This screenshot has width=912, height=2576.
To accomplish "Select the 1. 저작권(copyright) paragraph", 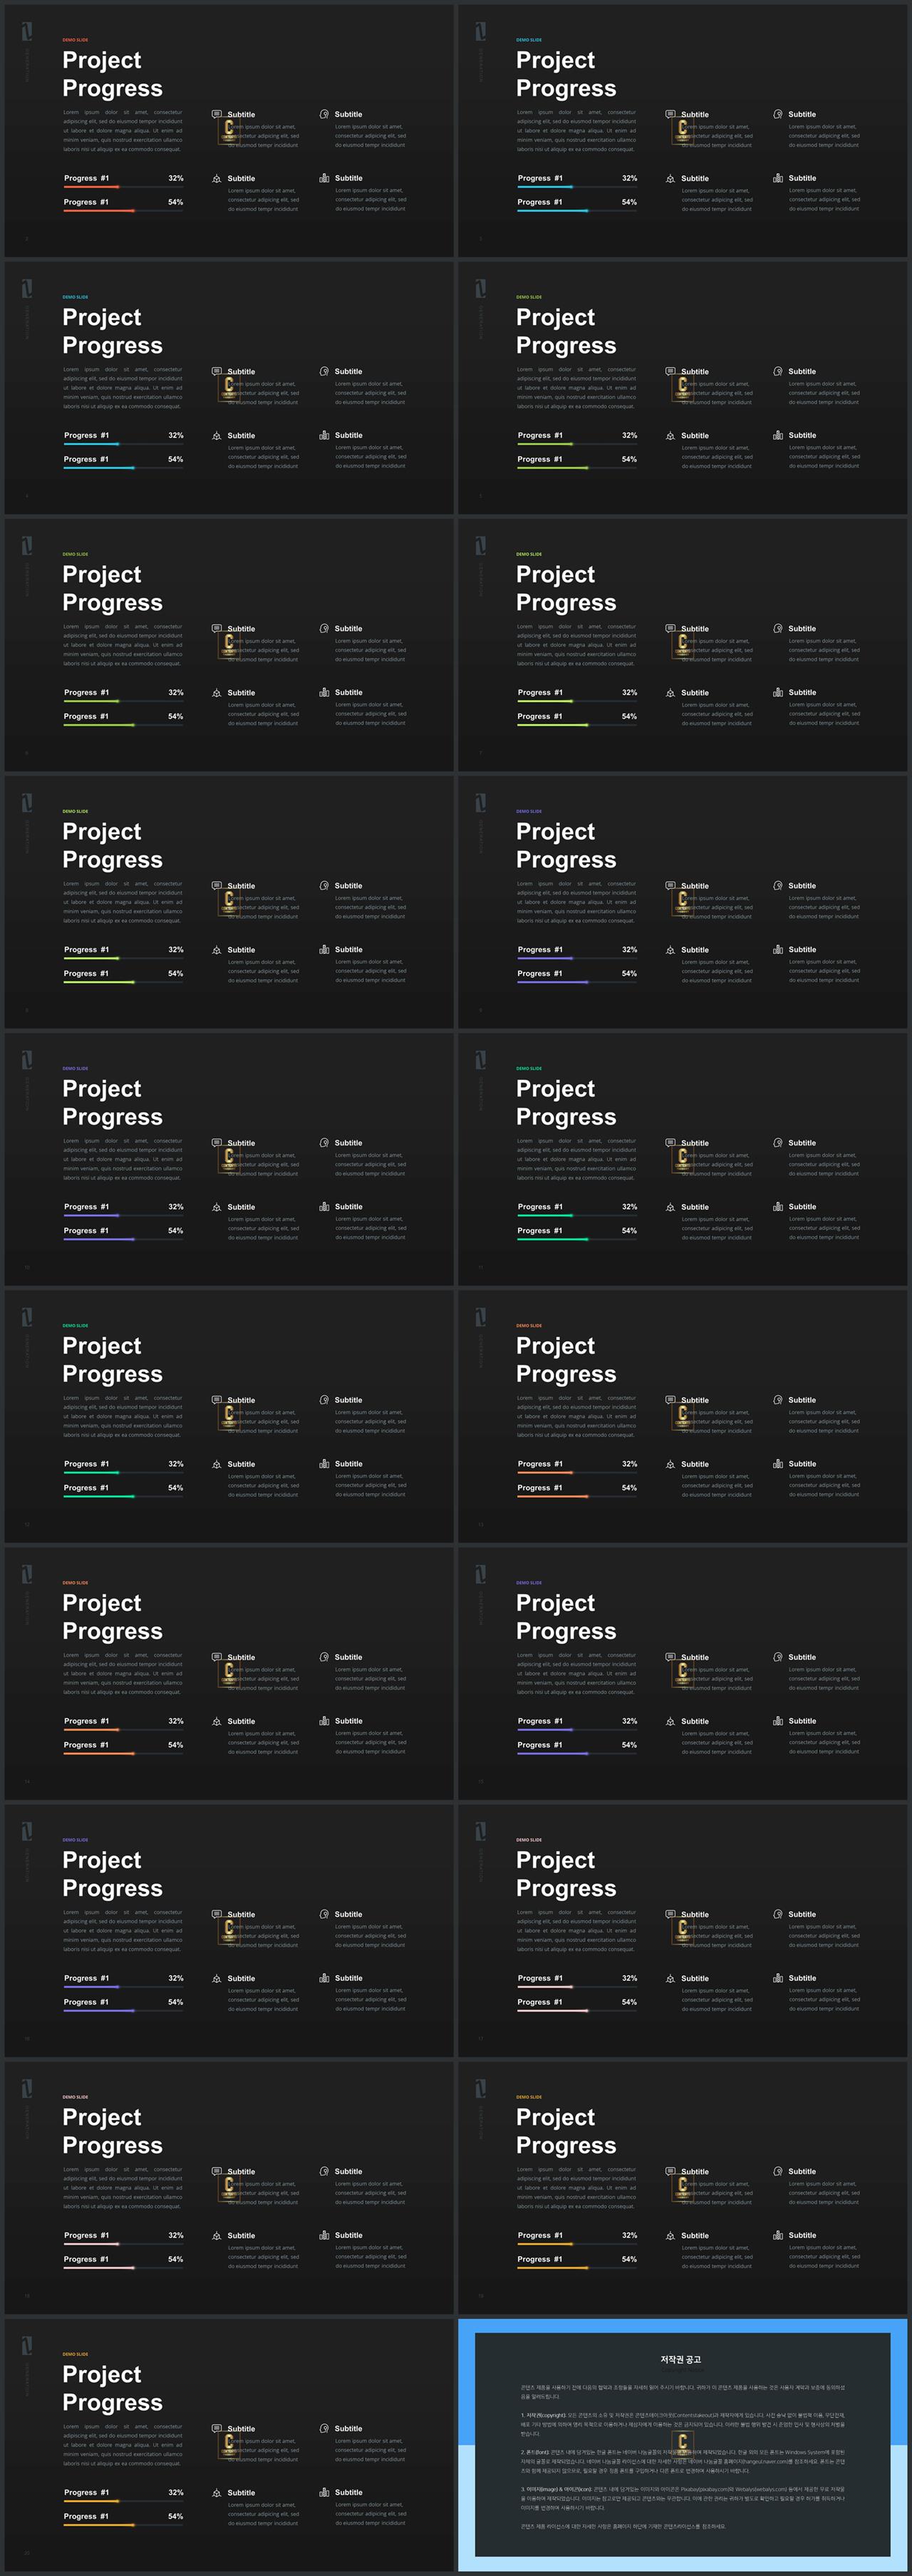I will [683, 2423].
